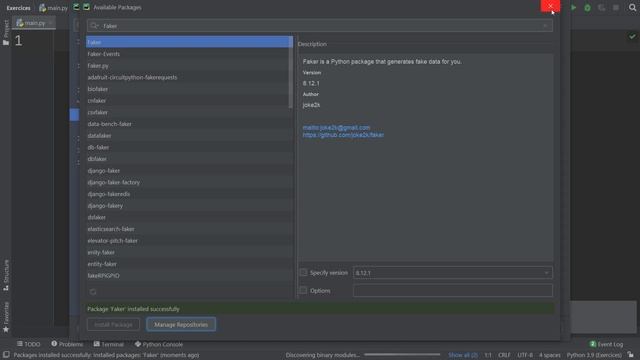640x360 pixels.
Task: Click the green inspection checkmark in editor
Action: (x=632, y=37)
